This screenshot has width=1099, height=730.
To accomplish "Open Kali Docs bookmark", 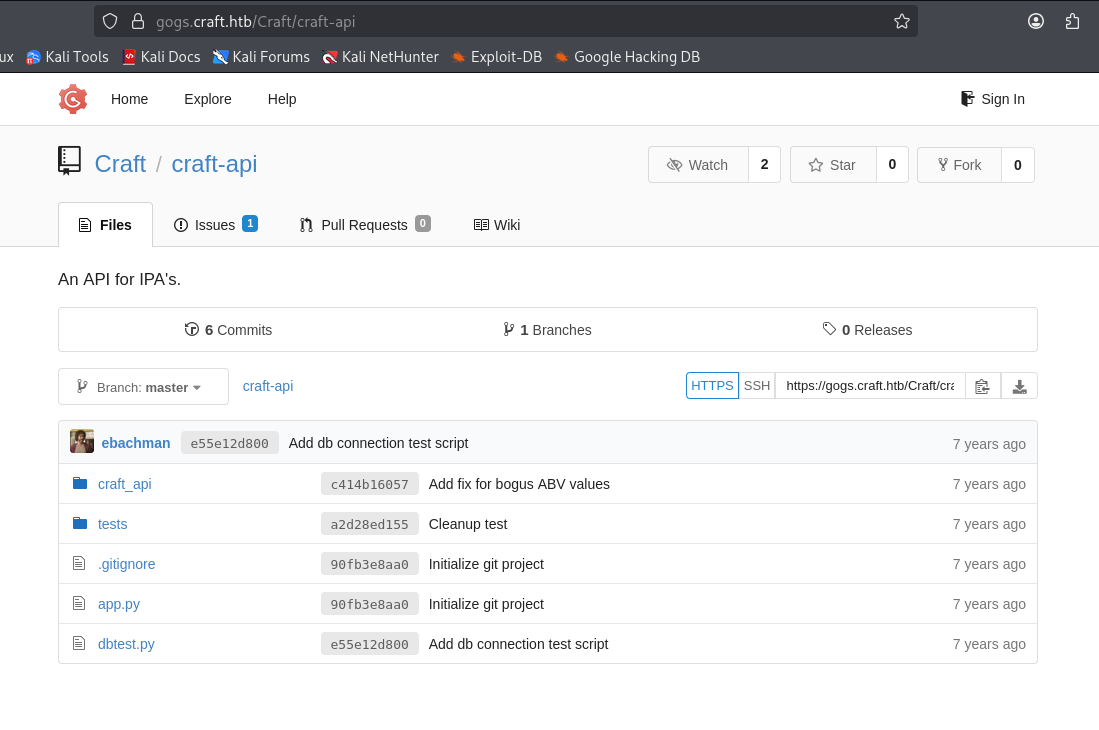I will 161,57.
